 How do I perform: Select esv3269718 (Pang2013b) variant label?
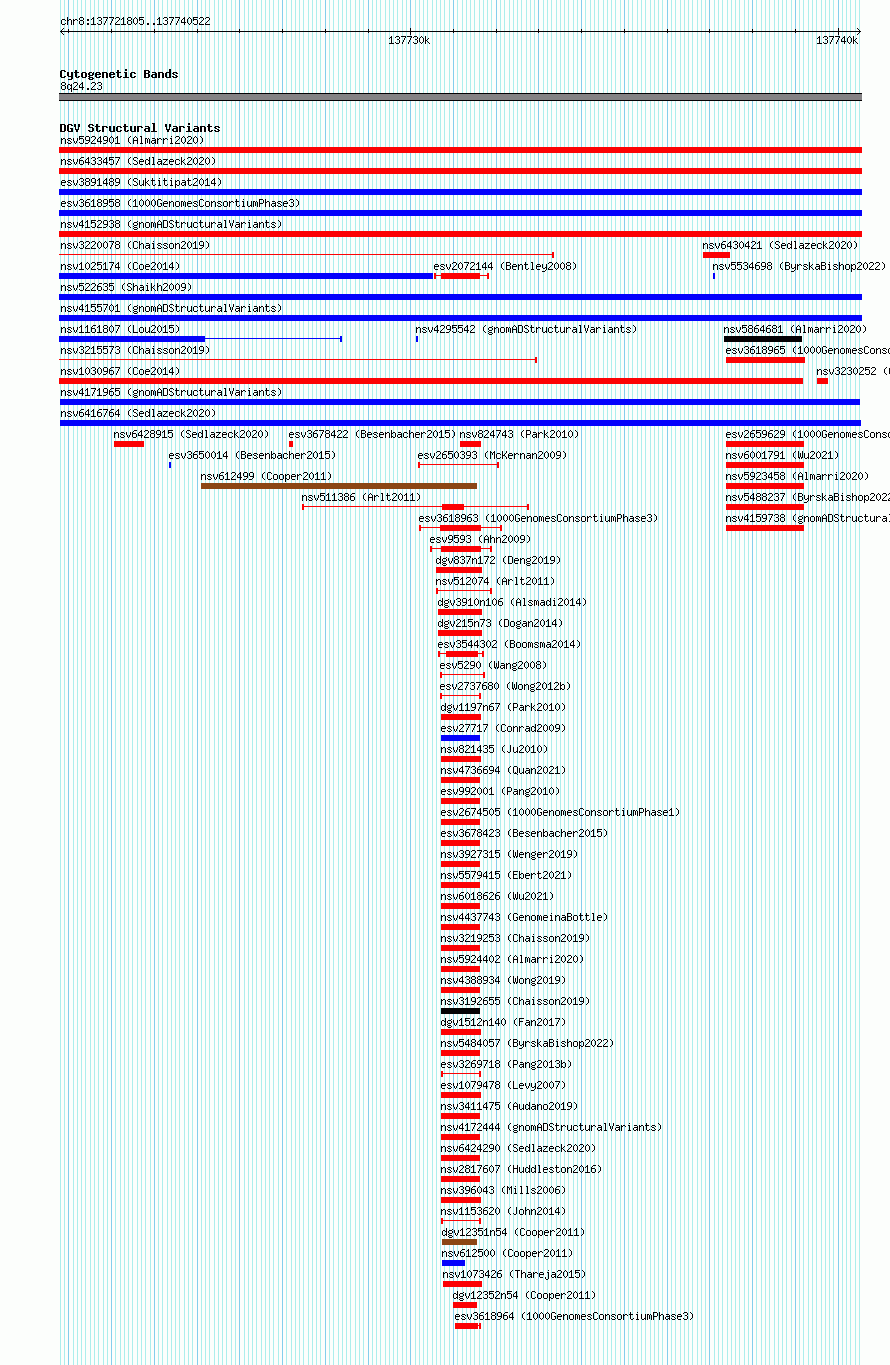(x=506, y=1064)
